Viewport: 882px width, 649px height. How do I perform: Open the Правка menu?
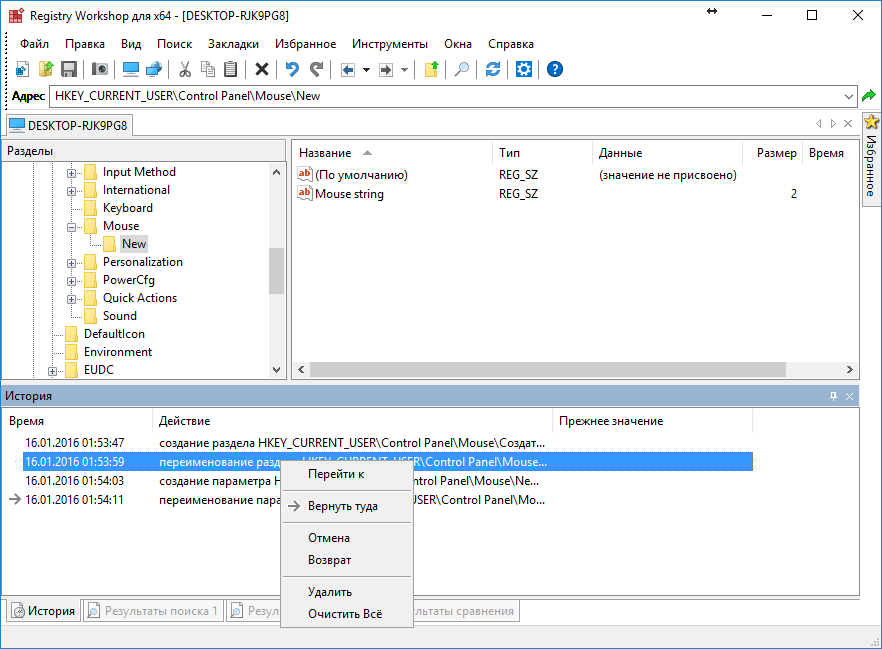85,44
